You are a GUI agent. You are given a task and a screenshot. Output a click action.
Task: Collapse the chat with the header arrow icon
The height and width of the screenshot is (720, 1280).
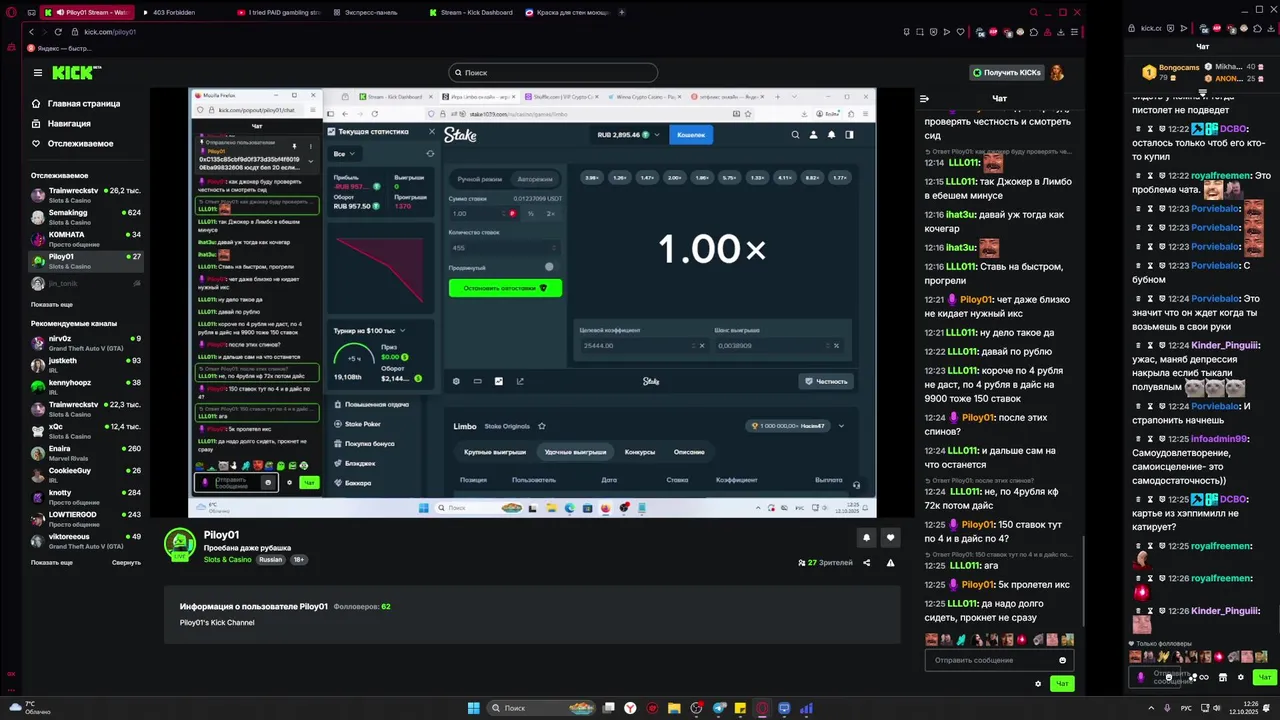pyautogui.click(x=924, y=98)
